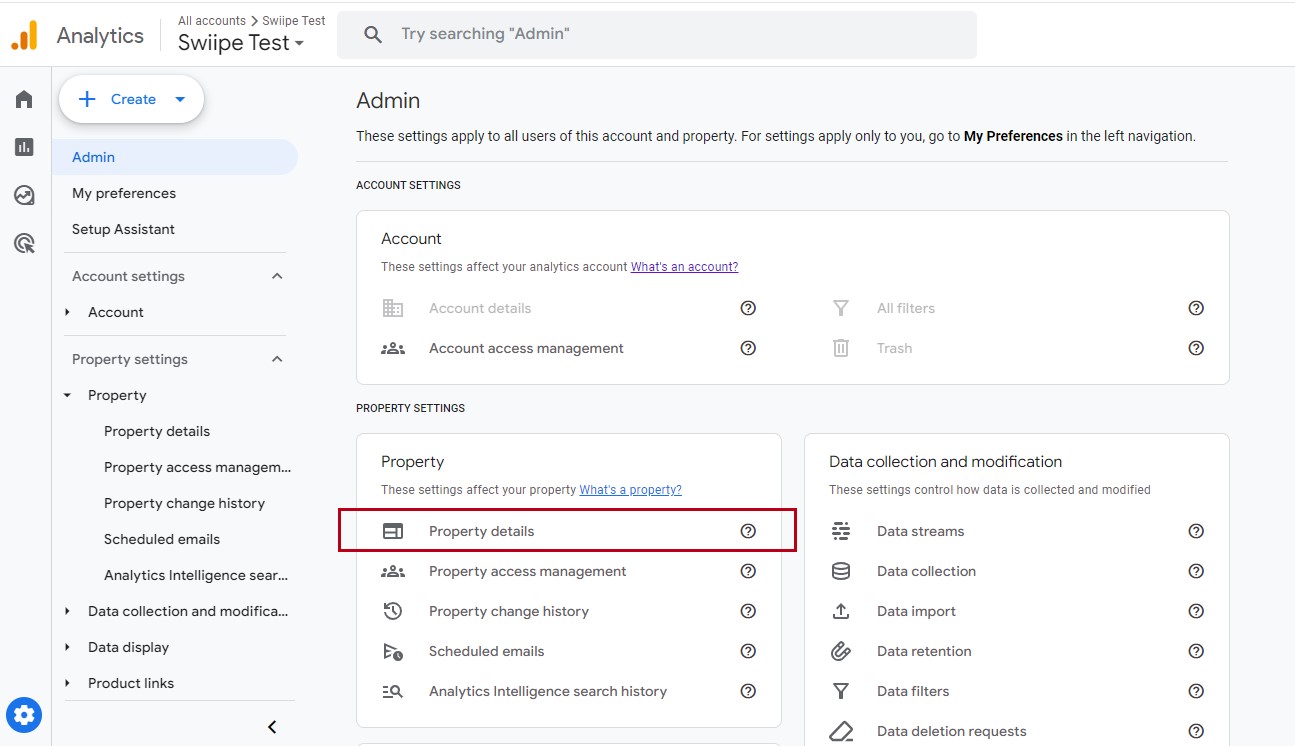Screen dimensions: 1295x746
Task: Open the Advertising icon in left rail
Action: click(24, 243)
